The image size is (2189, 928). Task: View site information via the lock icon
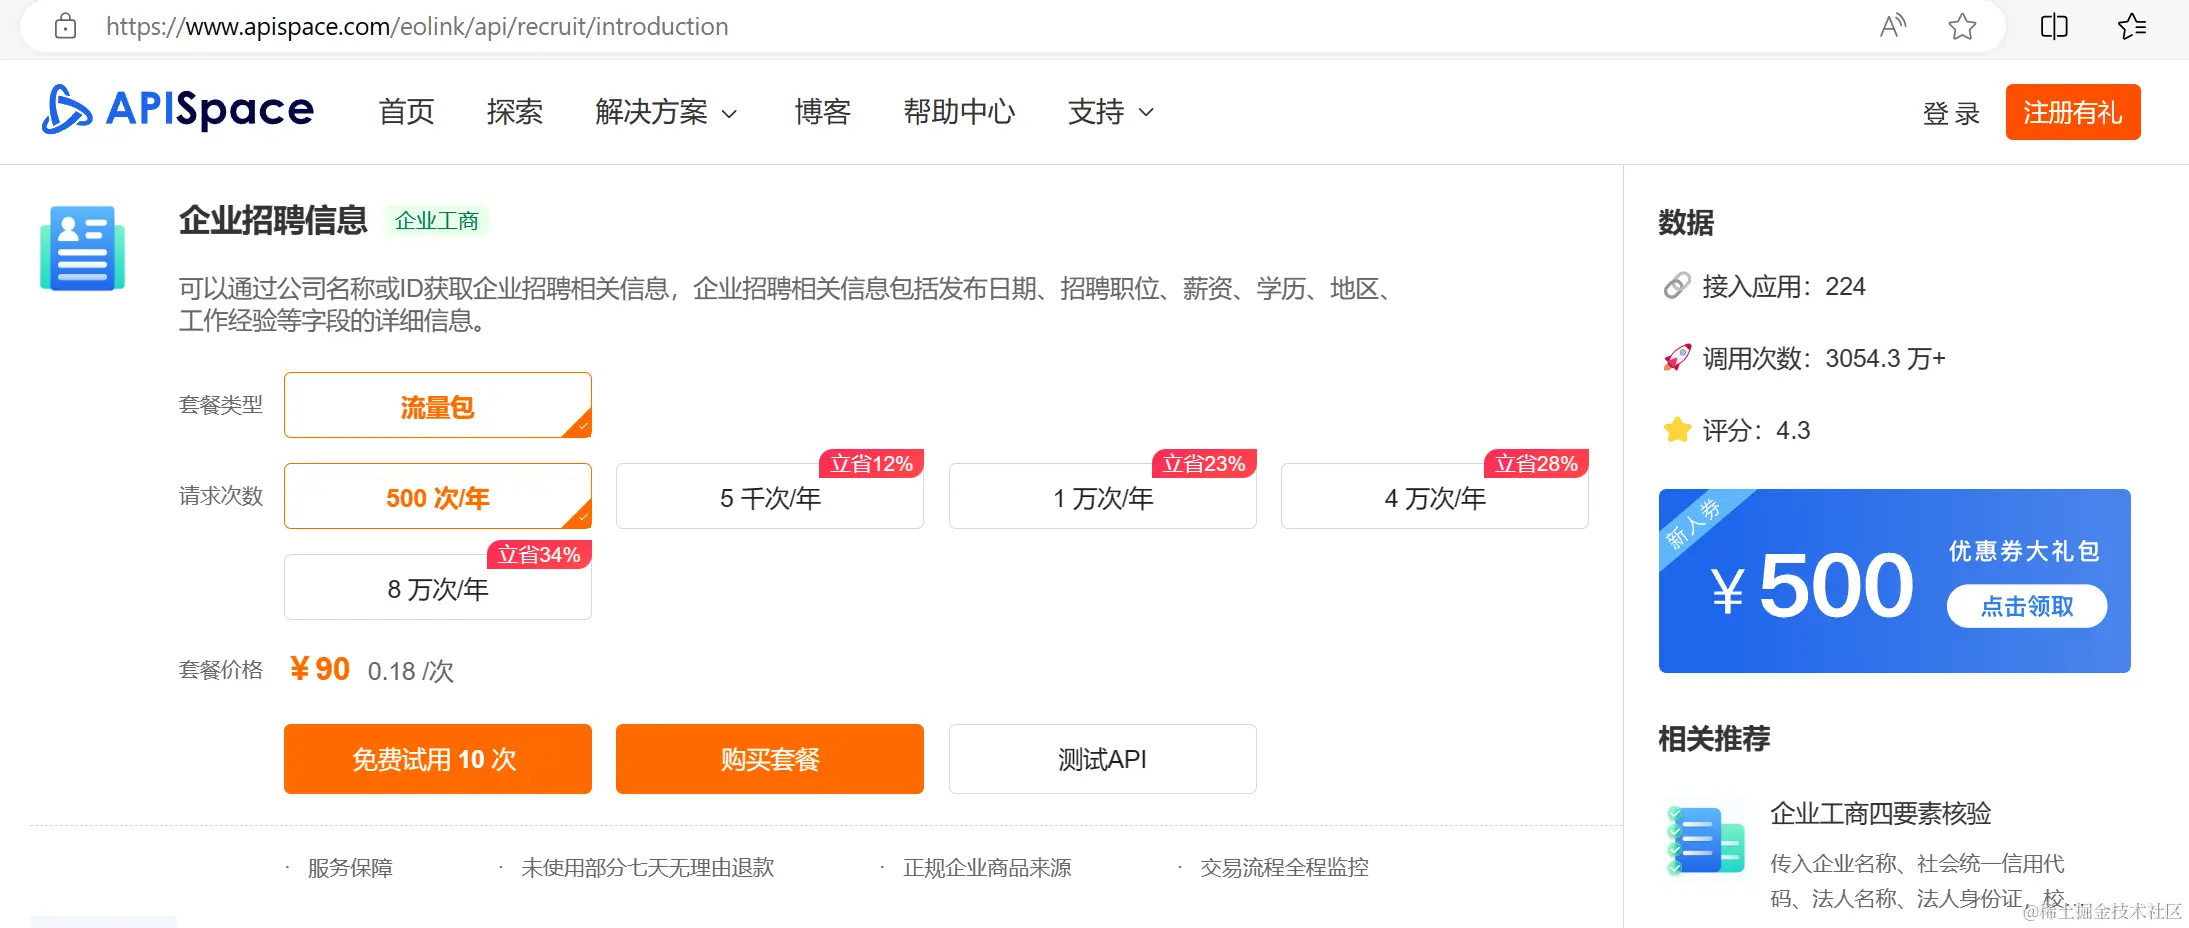click(x=65, y=26)
